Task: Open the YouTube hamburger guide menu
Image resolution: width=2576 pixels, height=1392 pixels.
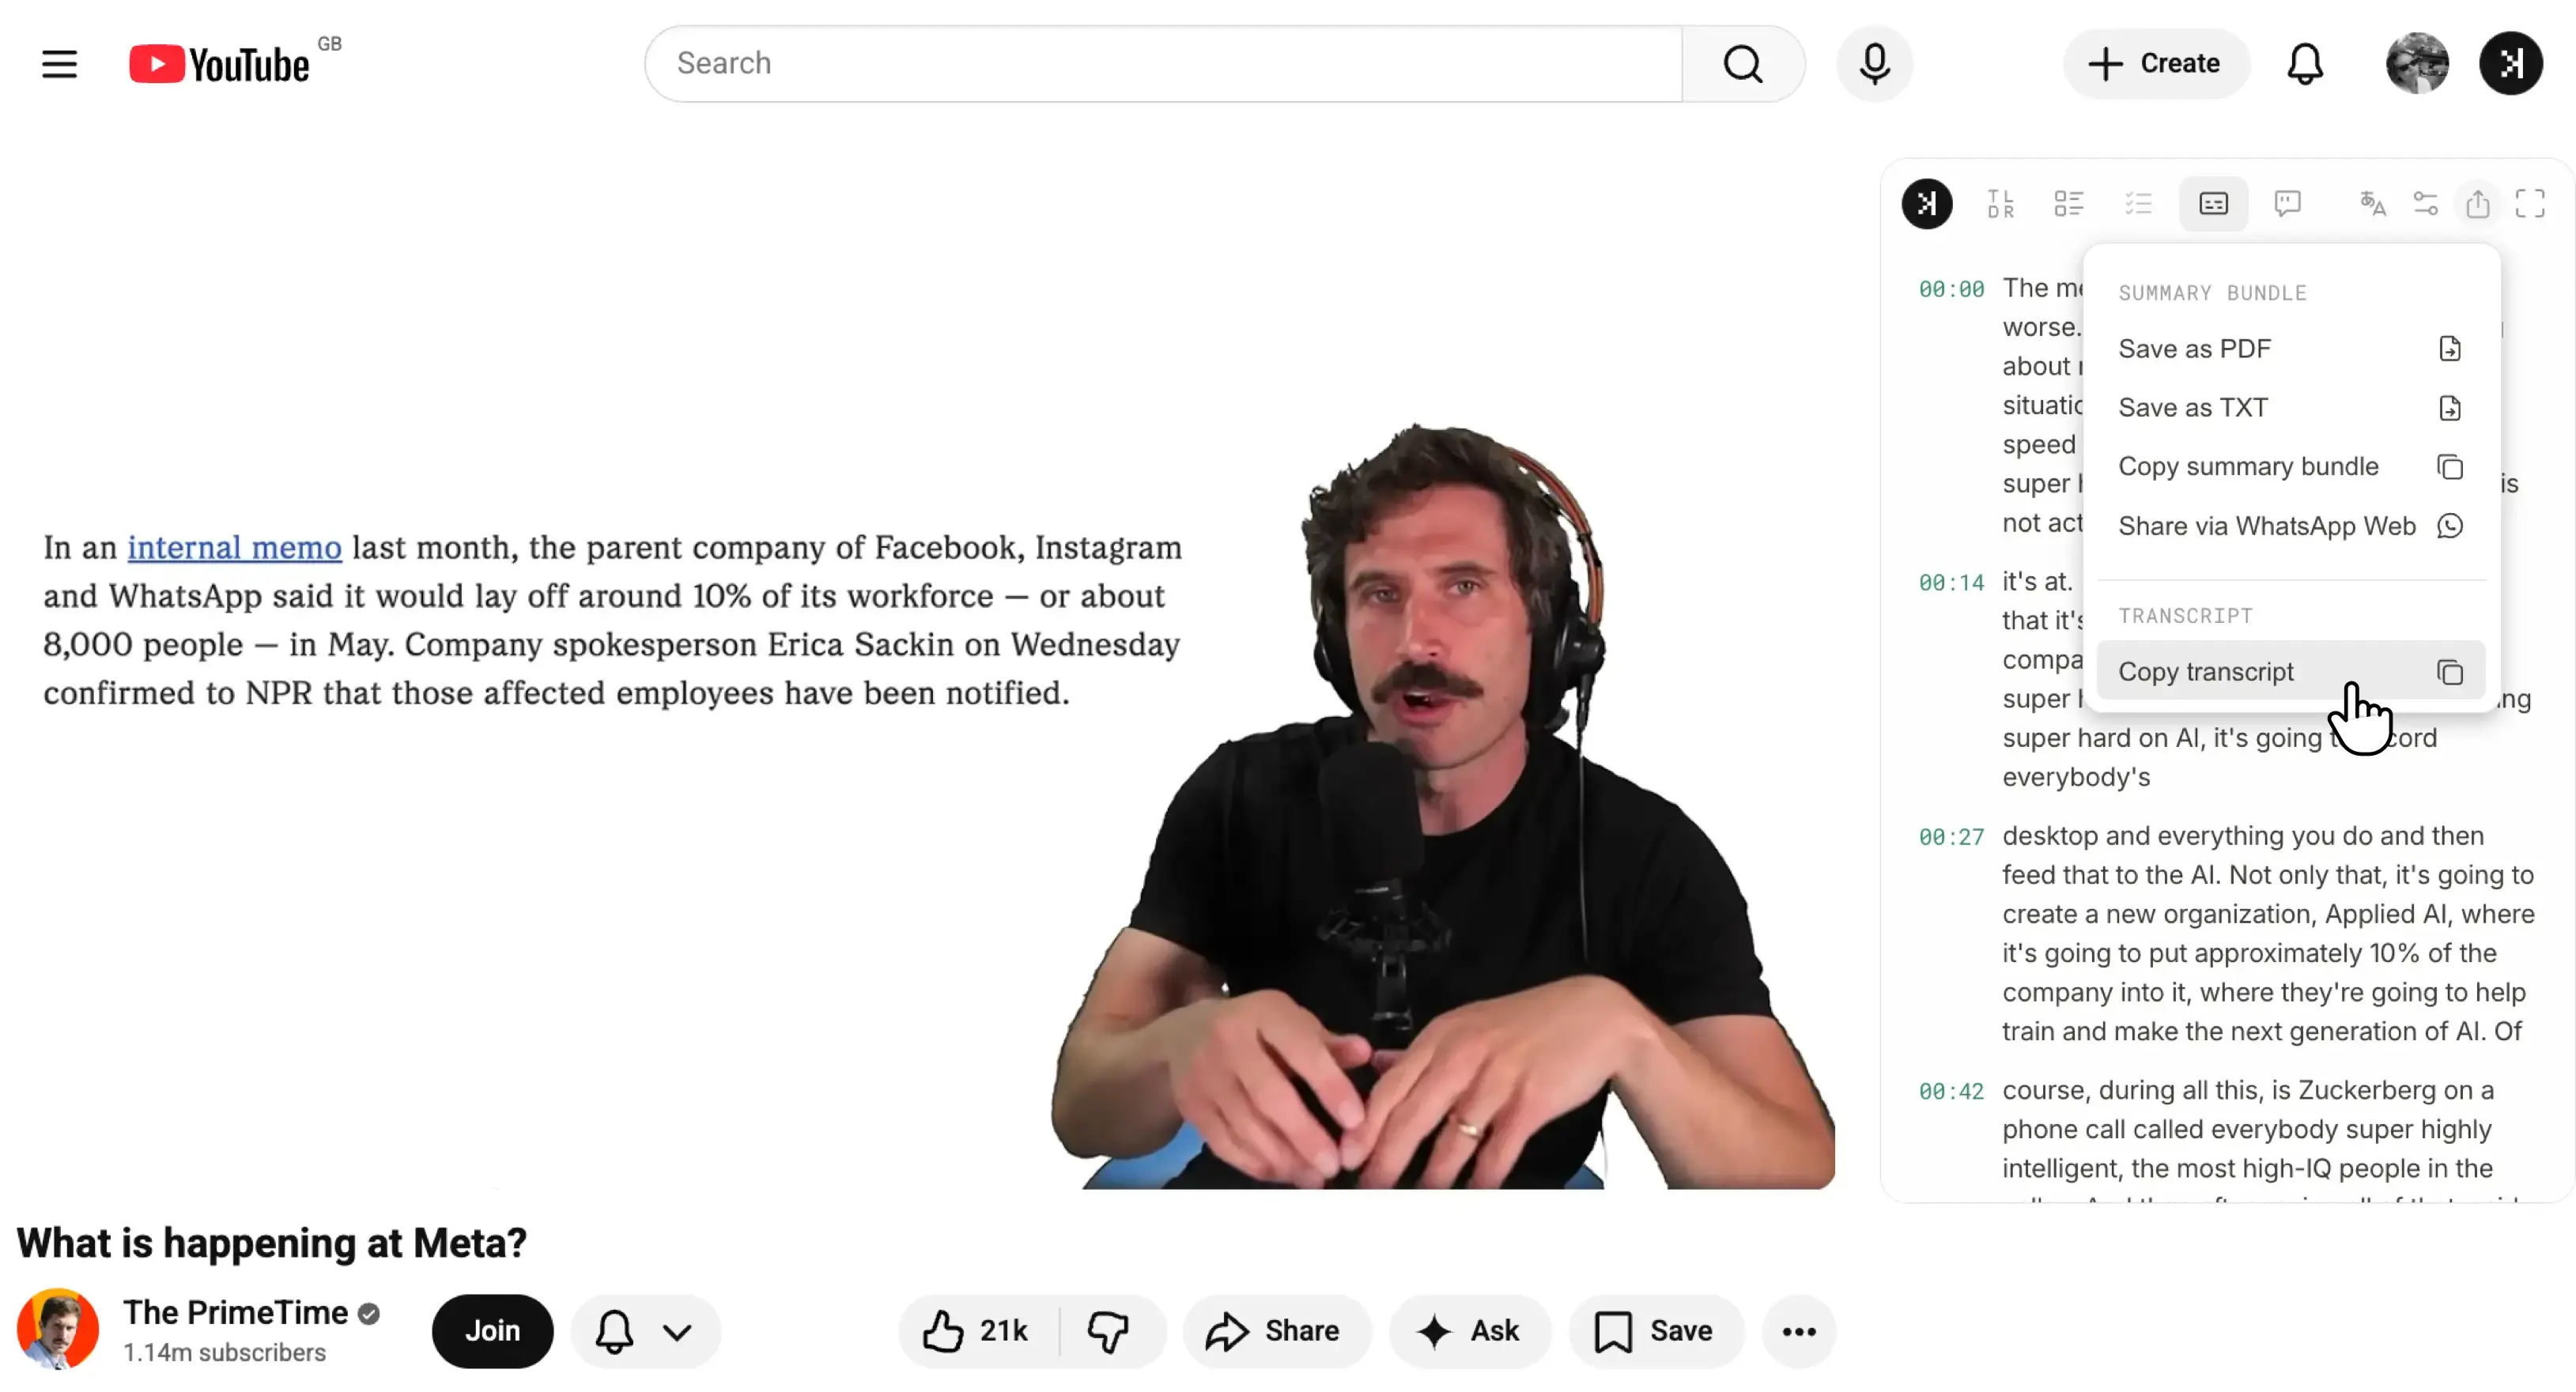Action: pyautogui.click(x=59, y=64)
